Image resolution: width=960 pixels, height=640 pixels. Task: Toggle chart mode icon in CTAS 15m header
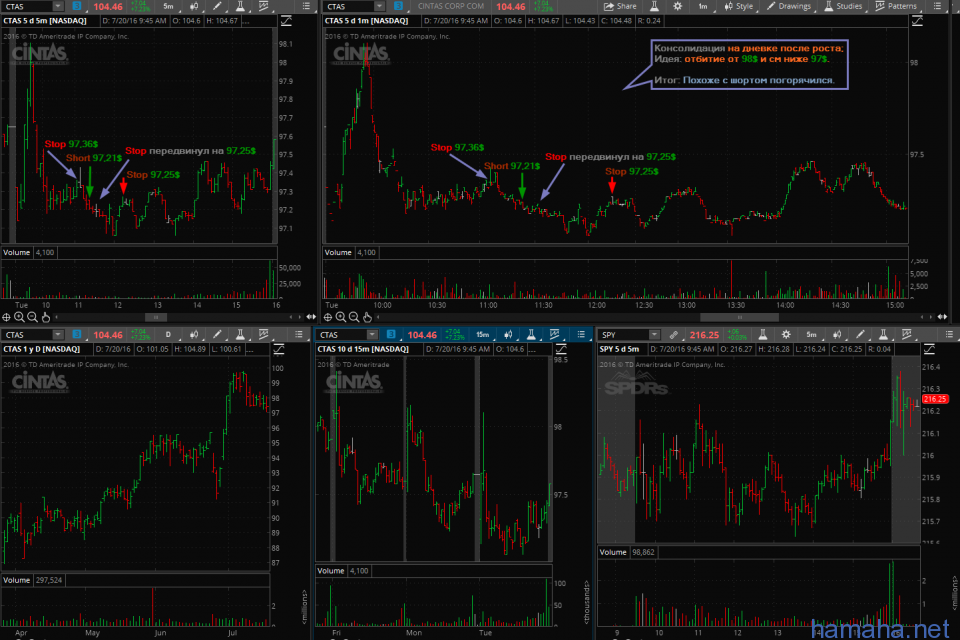tap(561, 350)
